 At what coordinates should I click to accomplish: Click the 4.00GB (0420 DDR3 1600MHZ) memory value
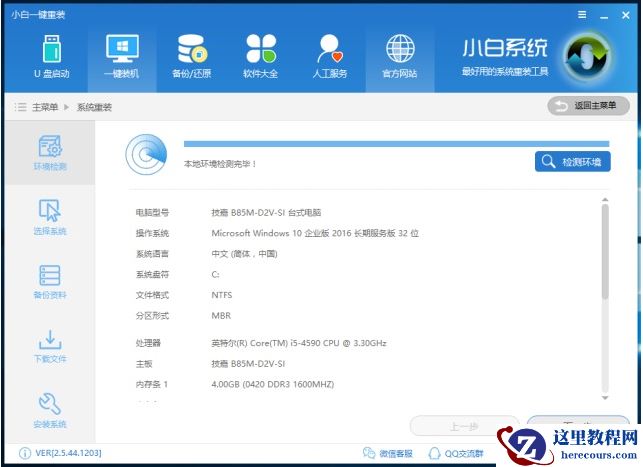point(273,384)
